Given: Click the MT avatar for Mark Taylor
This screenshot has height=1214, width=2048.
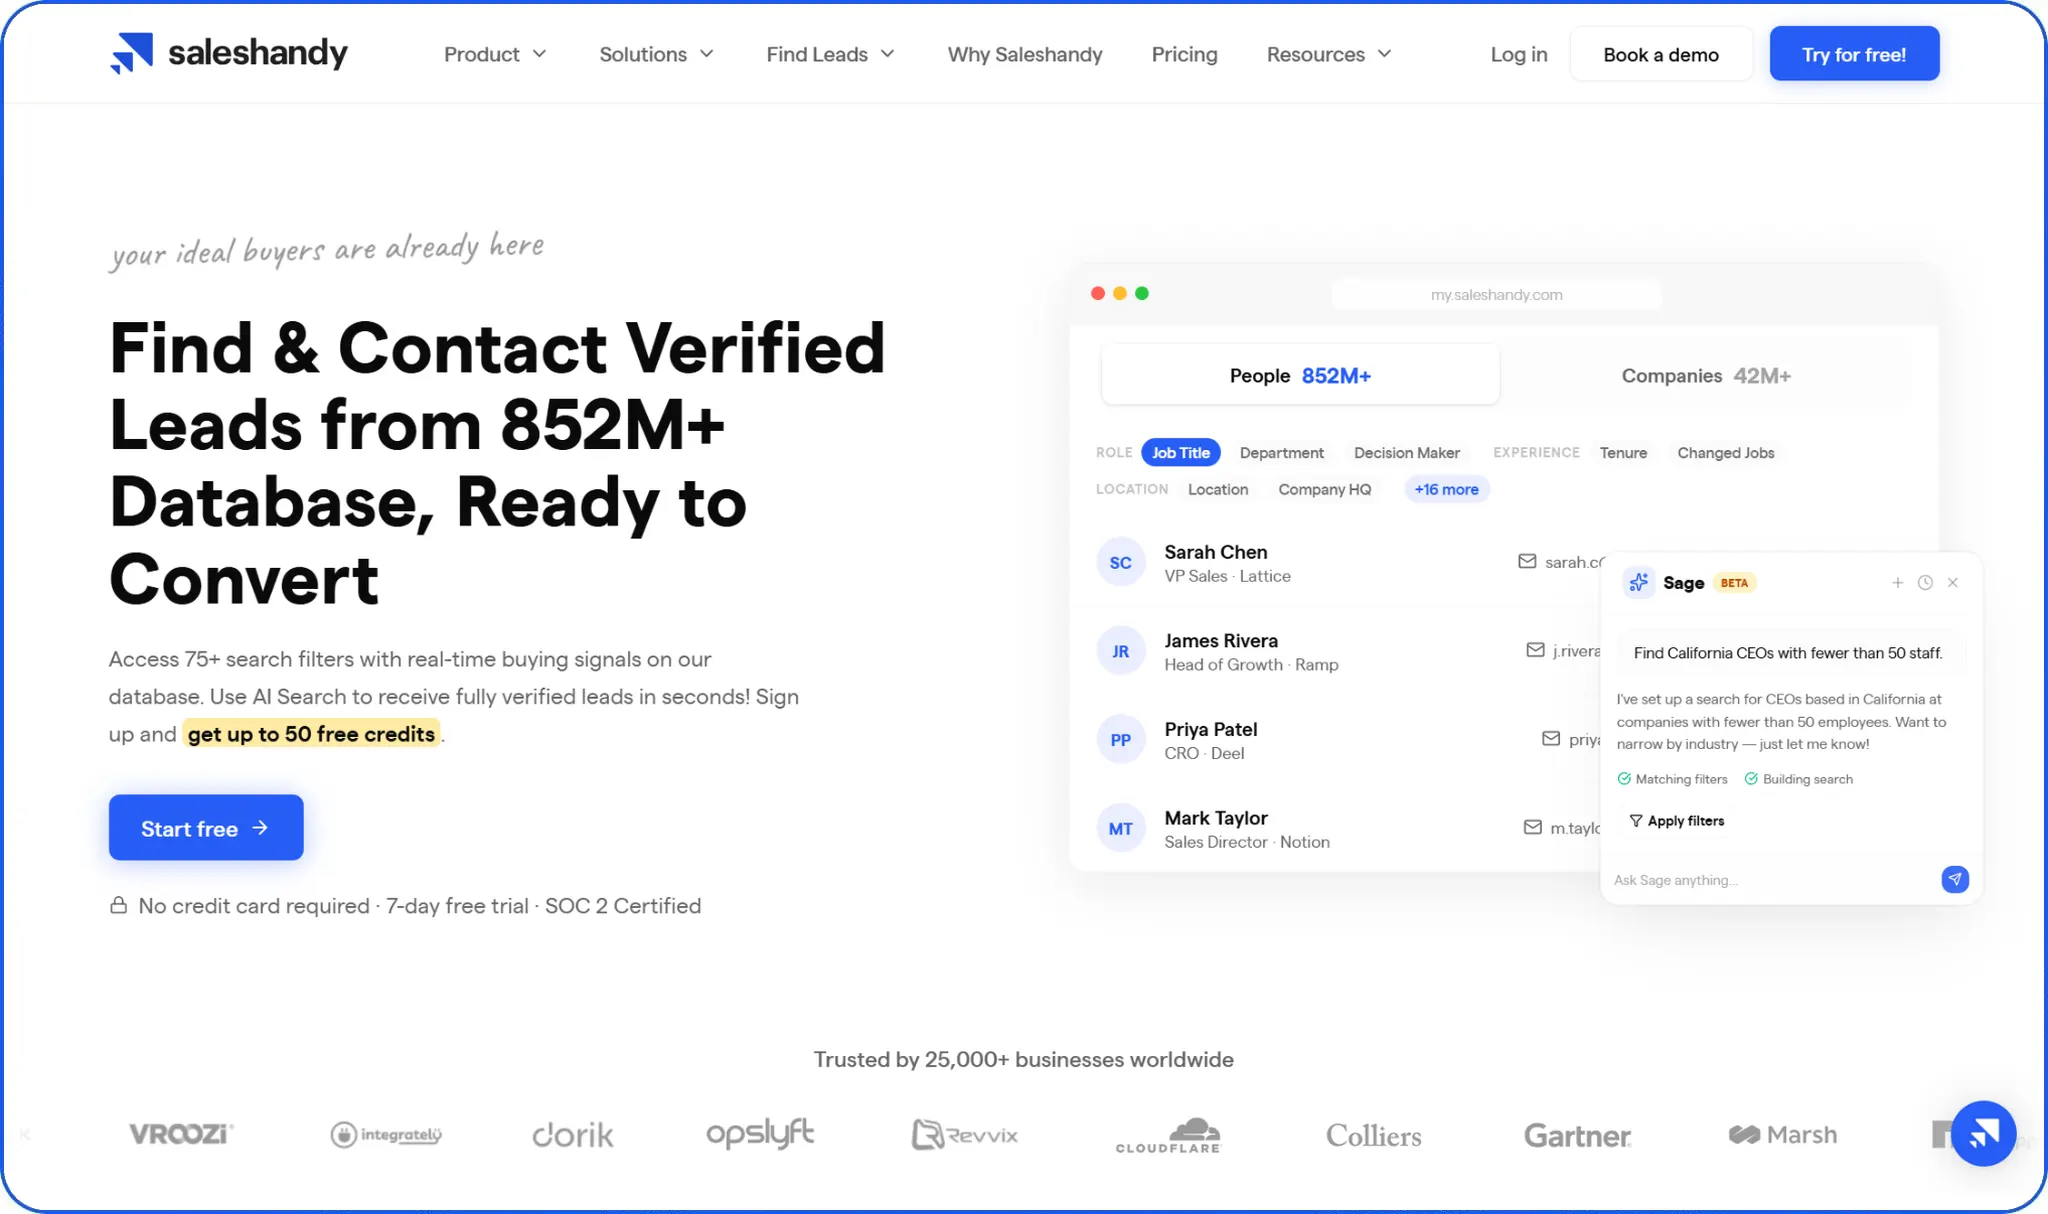Looking at the screenshot, I should pyautogui.click(x=1120, y=828).
